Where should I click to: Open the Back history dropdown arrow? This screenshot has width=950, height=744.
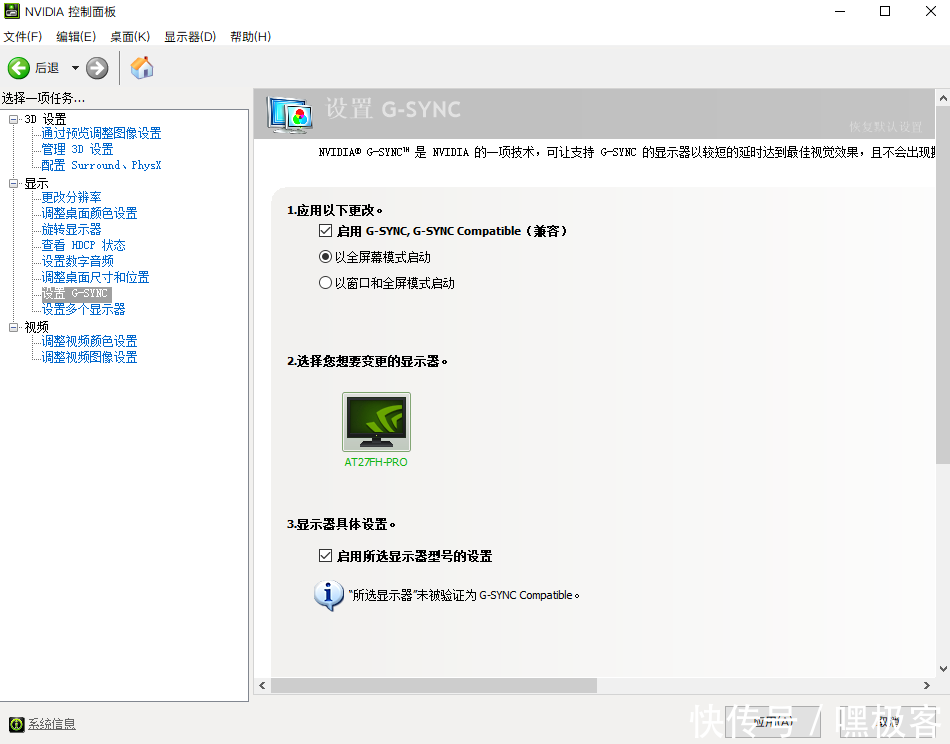pos(75,68)
